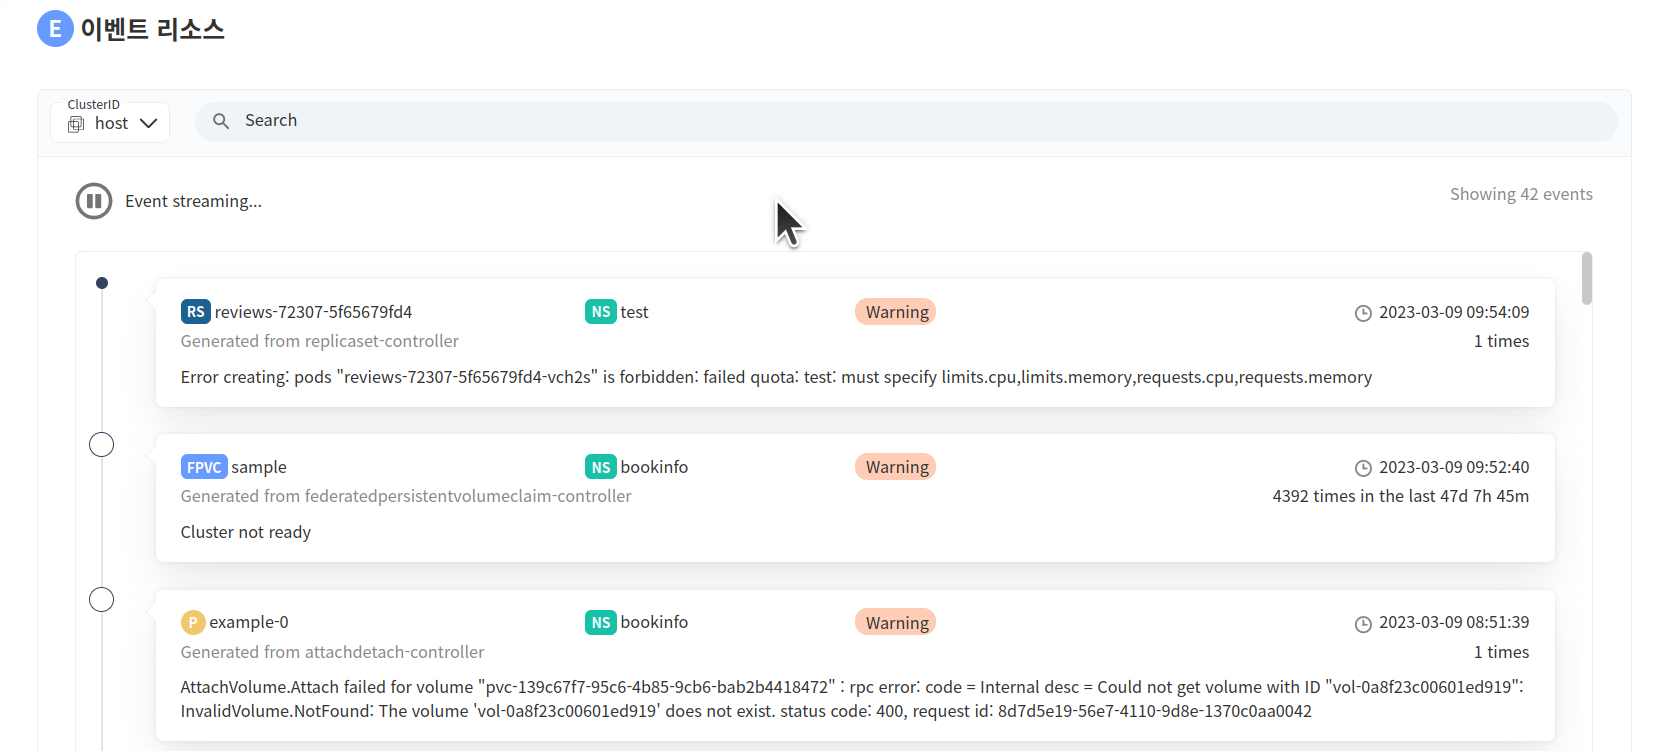This screenshot has width=1669, height=751.
Task: Select the filled timeline dot for first event
Action: (102, 283)
